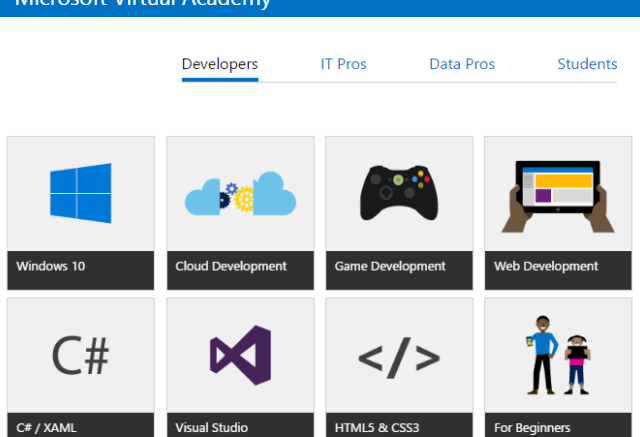
Task: Click the </> code brackets icon
Action: 399,357
